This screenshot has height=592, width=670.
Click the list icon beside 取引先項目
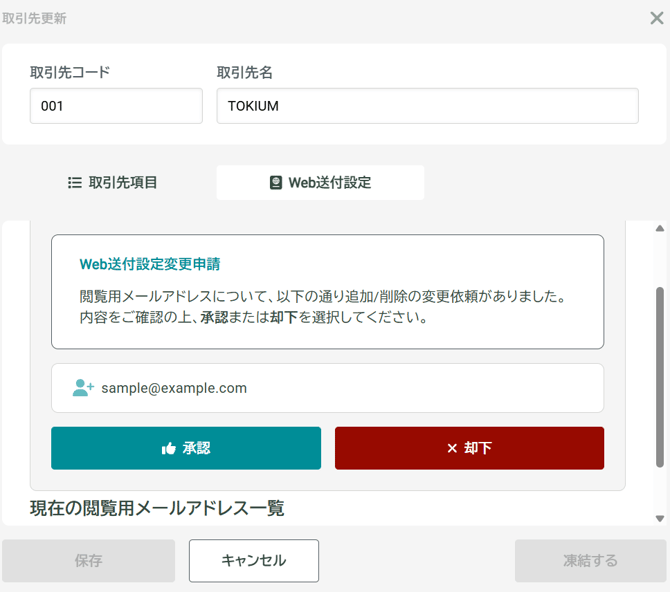[x=74, y=183]
